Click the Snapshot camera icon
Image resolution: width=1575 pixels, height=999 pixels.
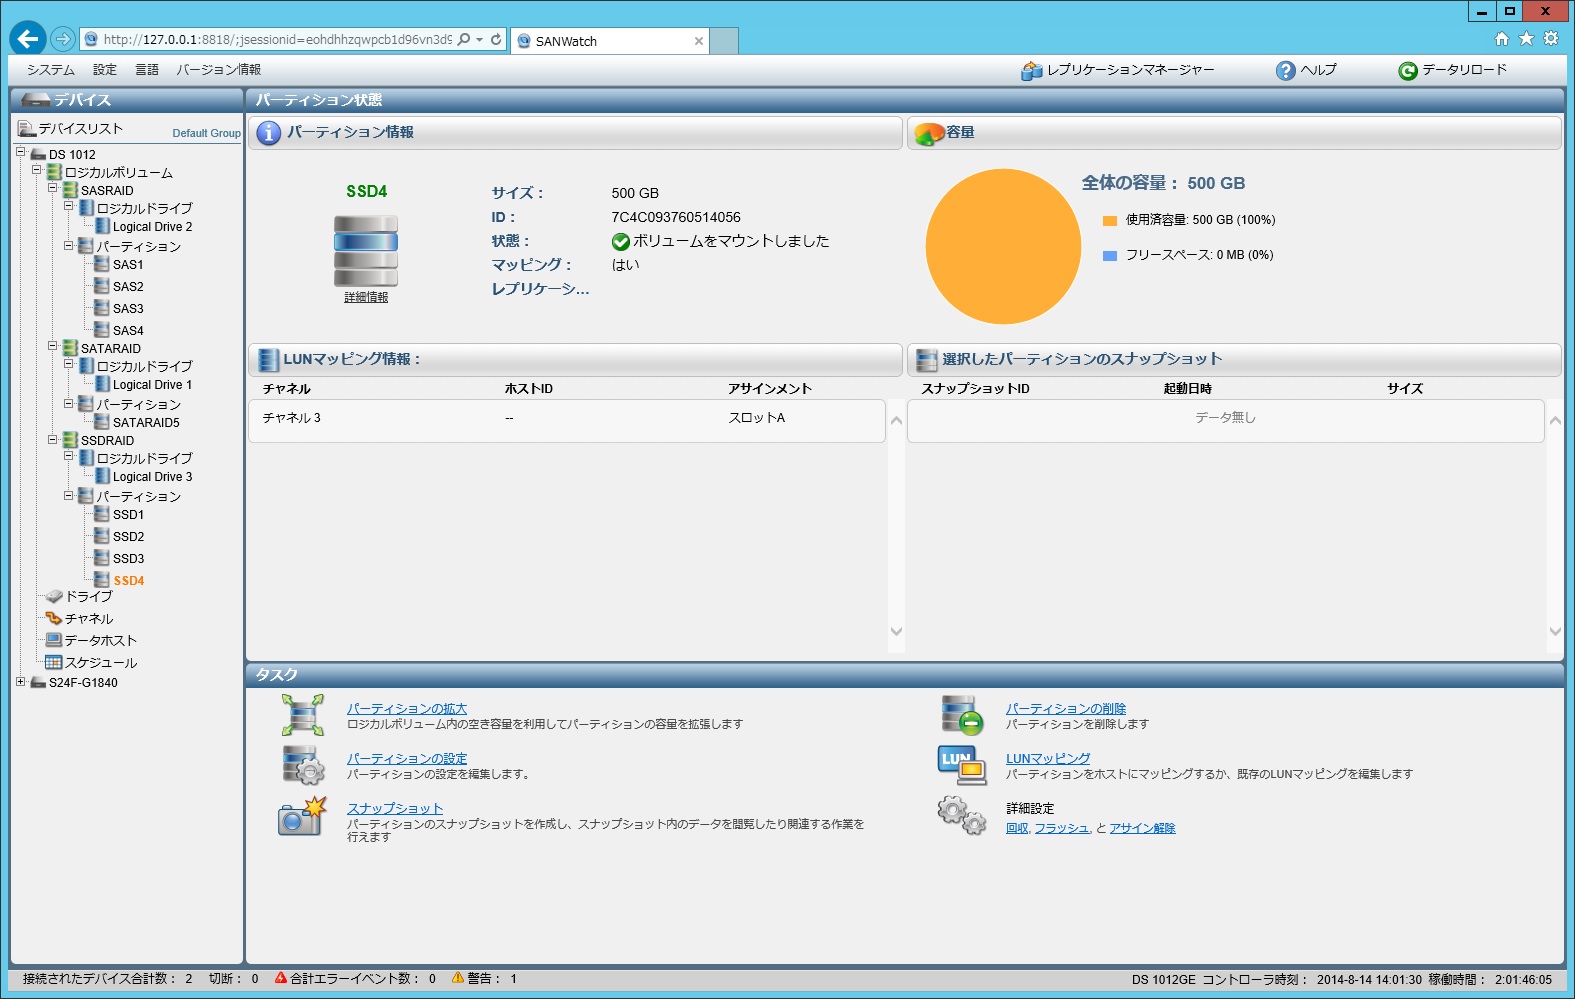tap(302, 816)
